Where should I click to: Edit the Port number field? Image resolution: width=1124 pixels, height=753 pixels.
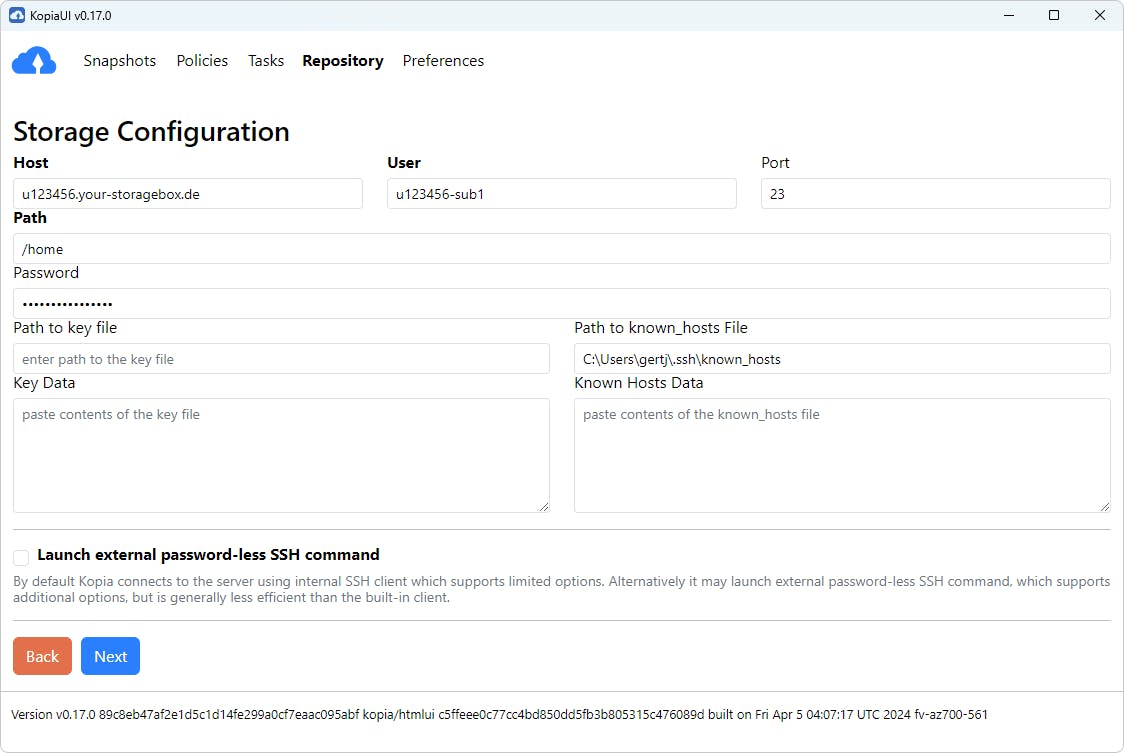[935, 194]
